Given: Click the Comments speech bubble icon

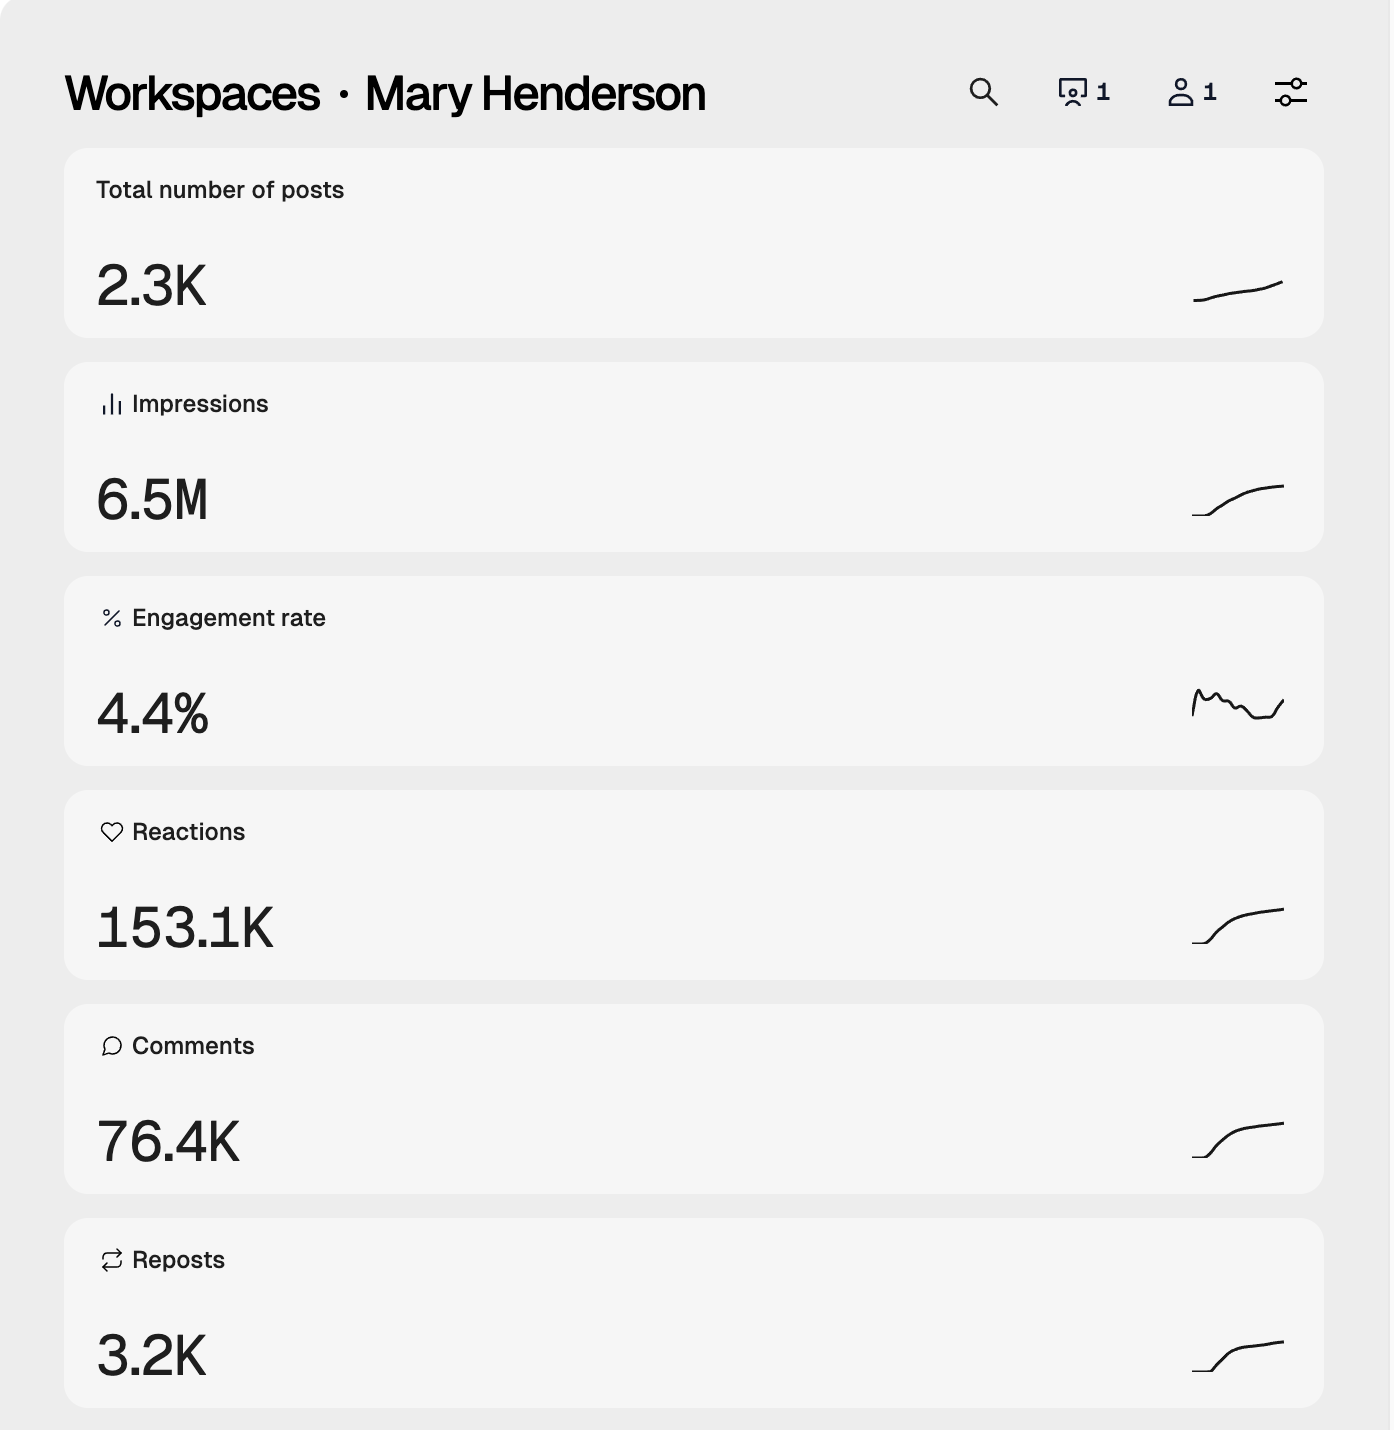Looking at the screenshot, I should pyautogui.click(x=111, y=1046).
